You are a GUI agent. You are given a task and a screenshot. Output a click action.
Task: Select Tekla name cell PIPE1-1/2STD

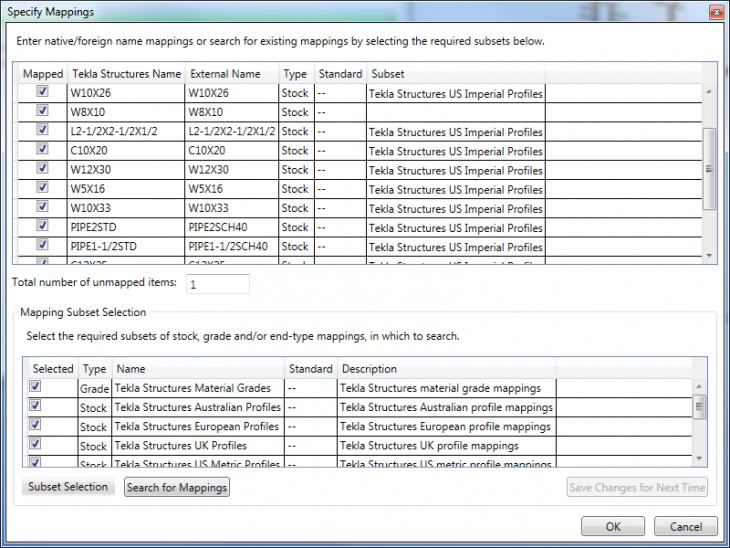126,246
